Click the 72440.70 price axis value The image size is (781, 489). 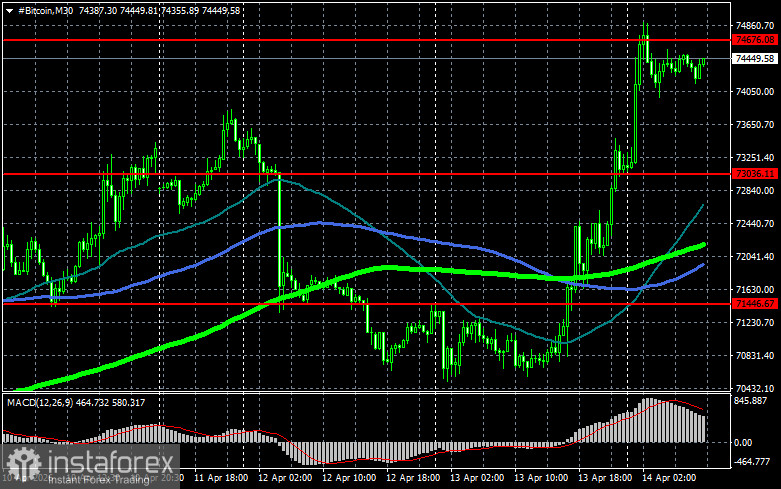click(755, 224)
